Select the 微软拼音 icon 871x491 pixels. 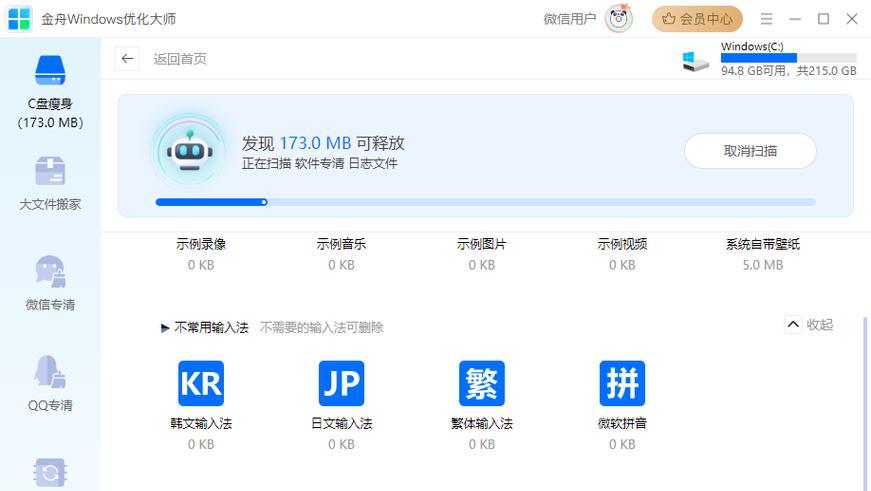point(622,383)
